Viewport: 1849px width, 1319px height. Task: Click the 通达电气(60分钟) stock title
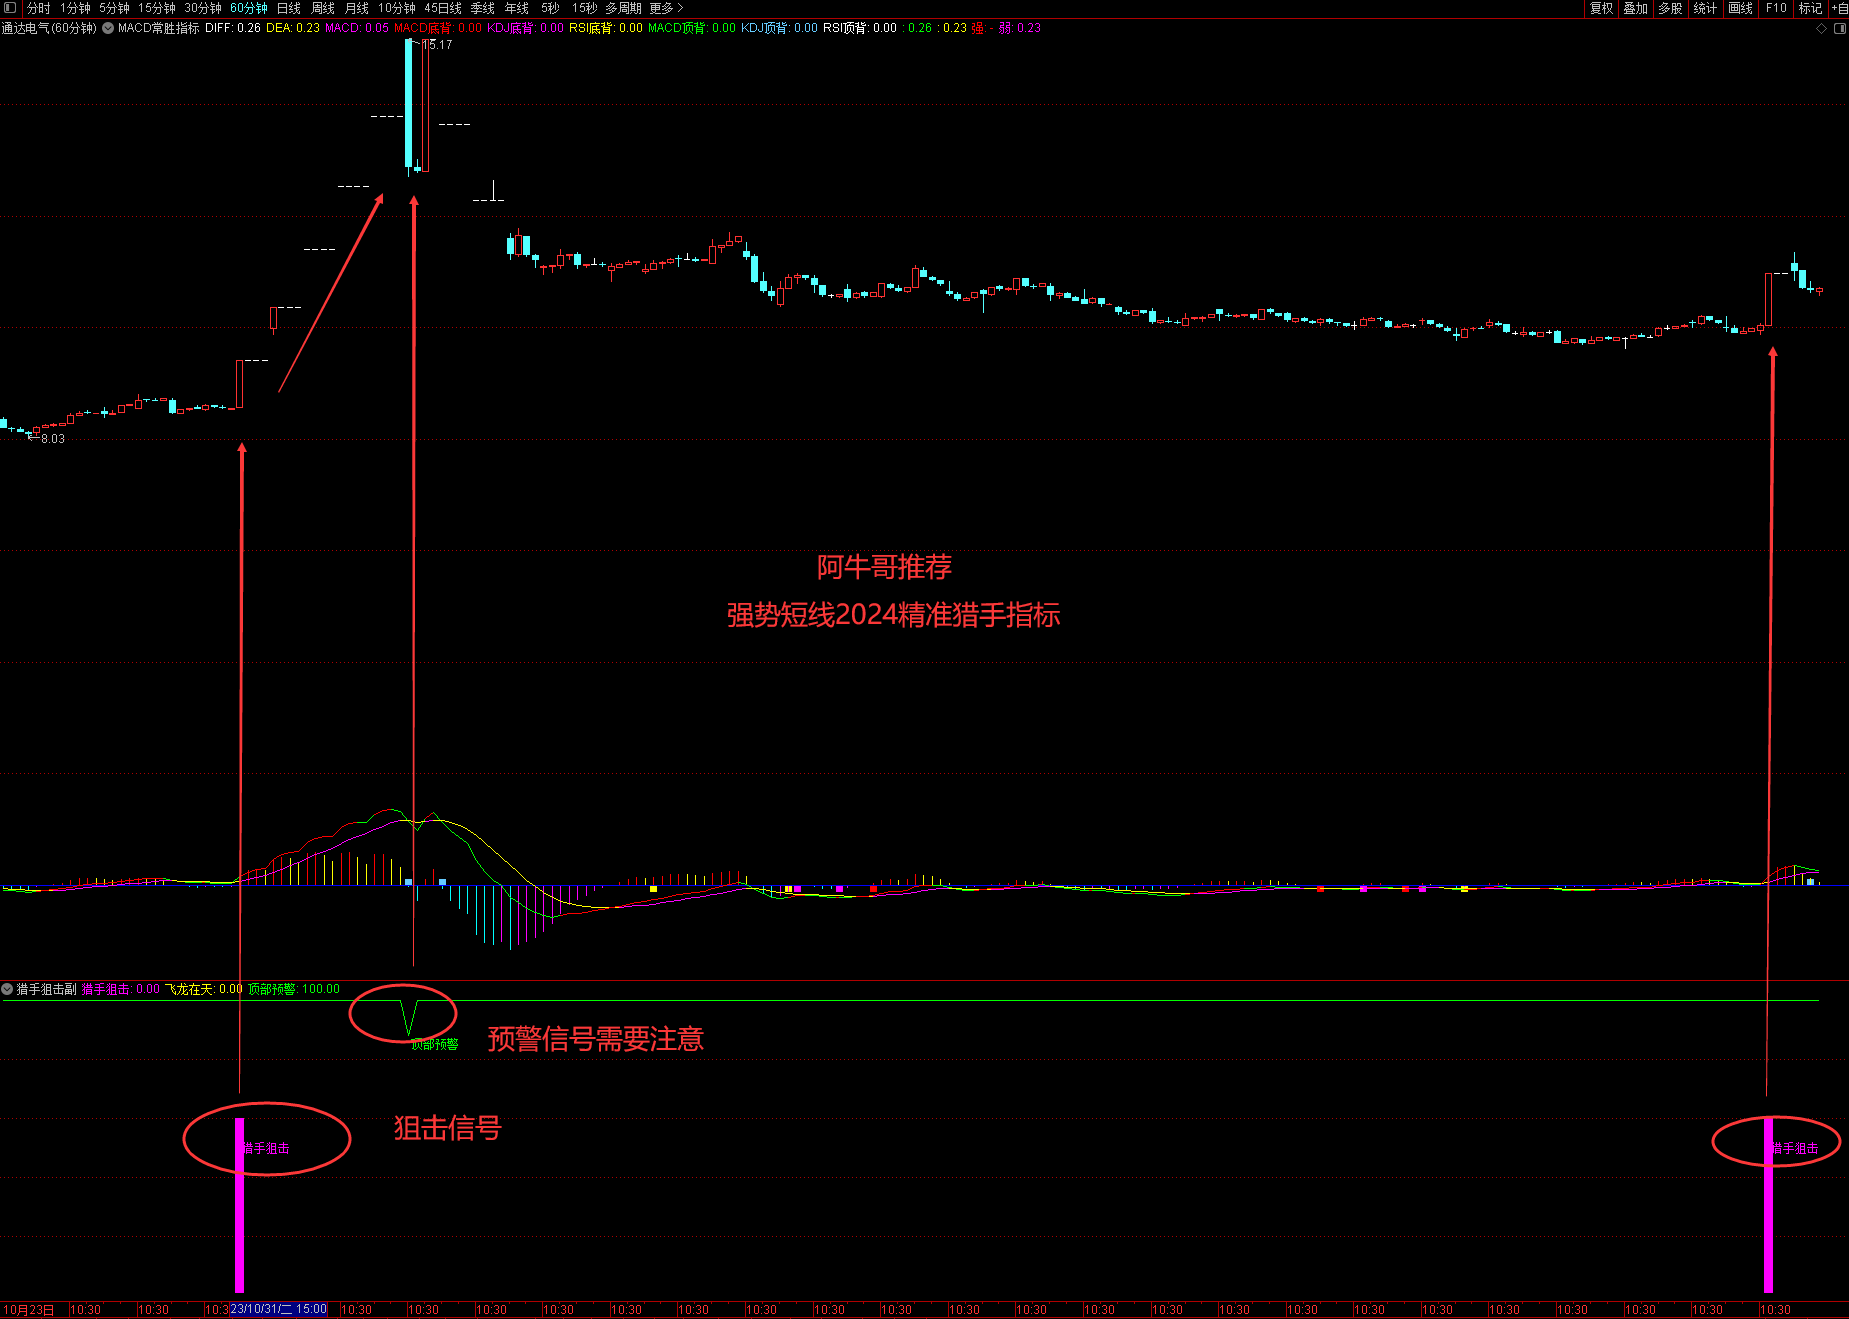point(49,28)
